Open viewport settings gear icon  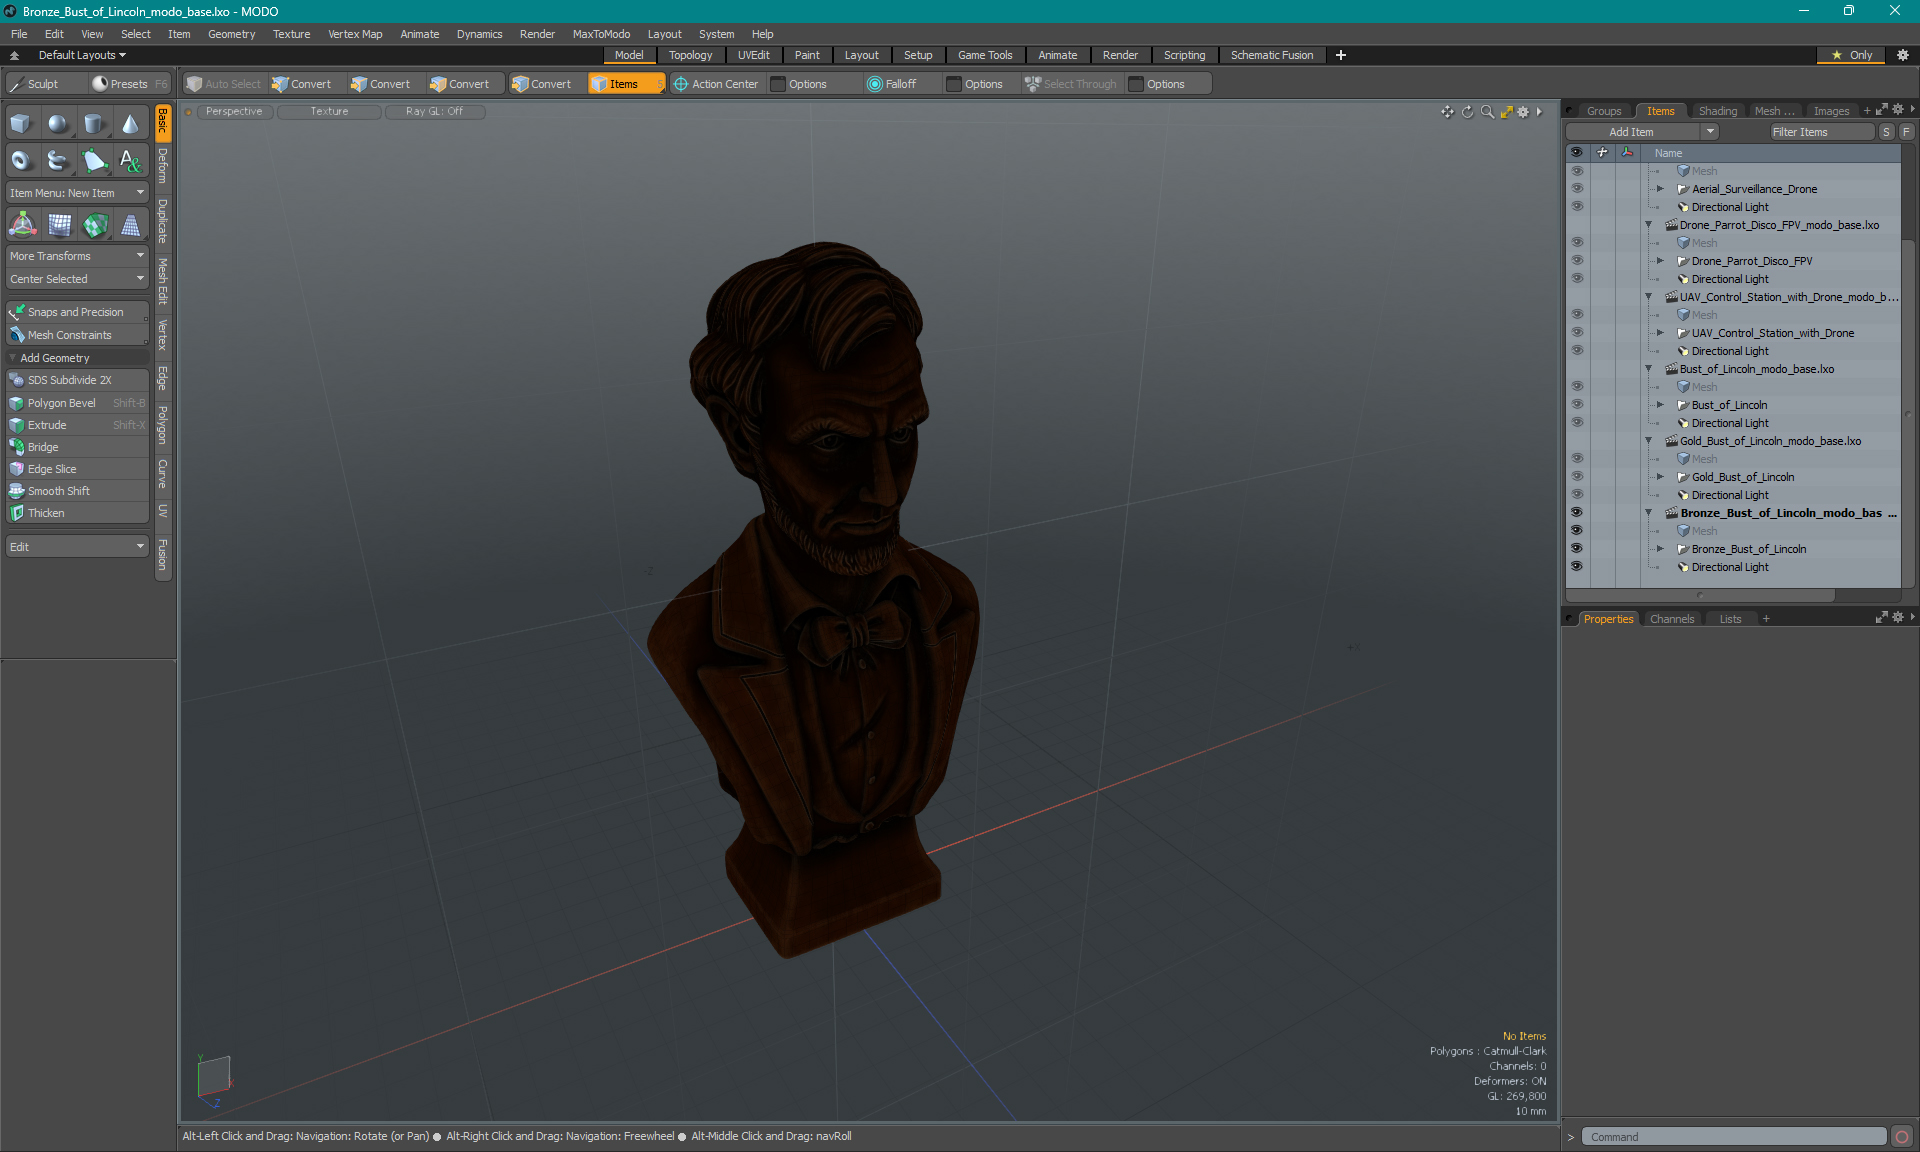pos(1523,112)
